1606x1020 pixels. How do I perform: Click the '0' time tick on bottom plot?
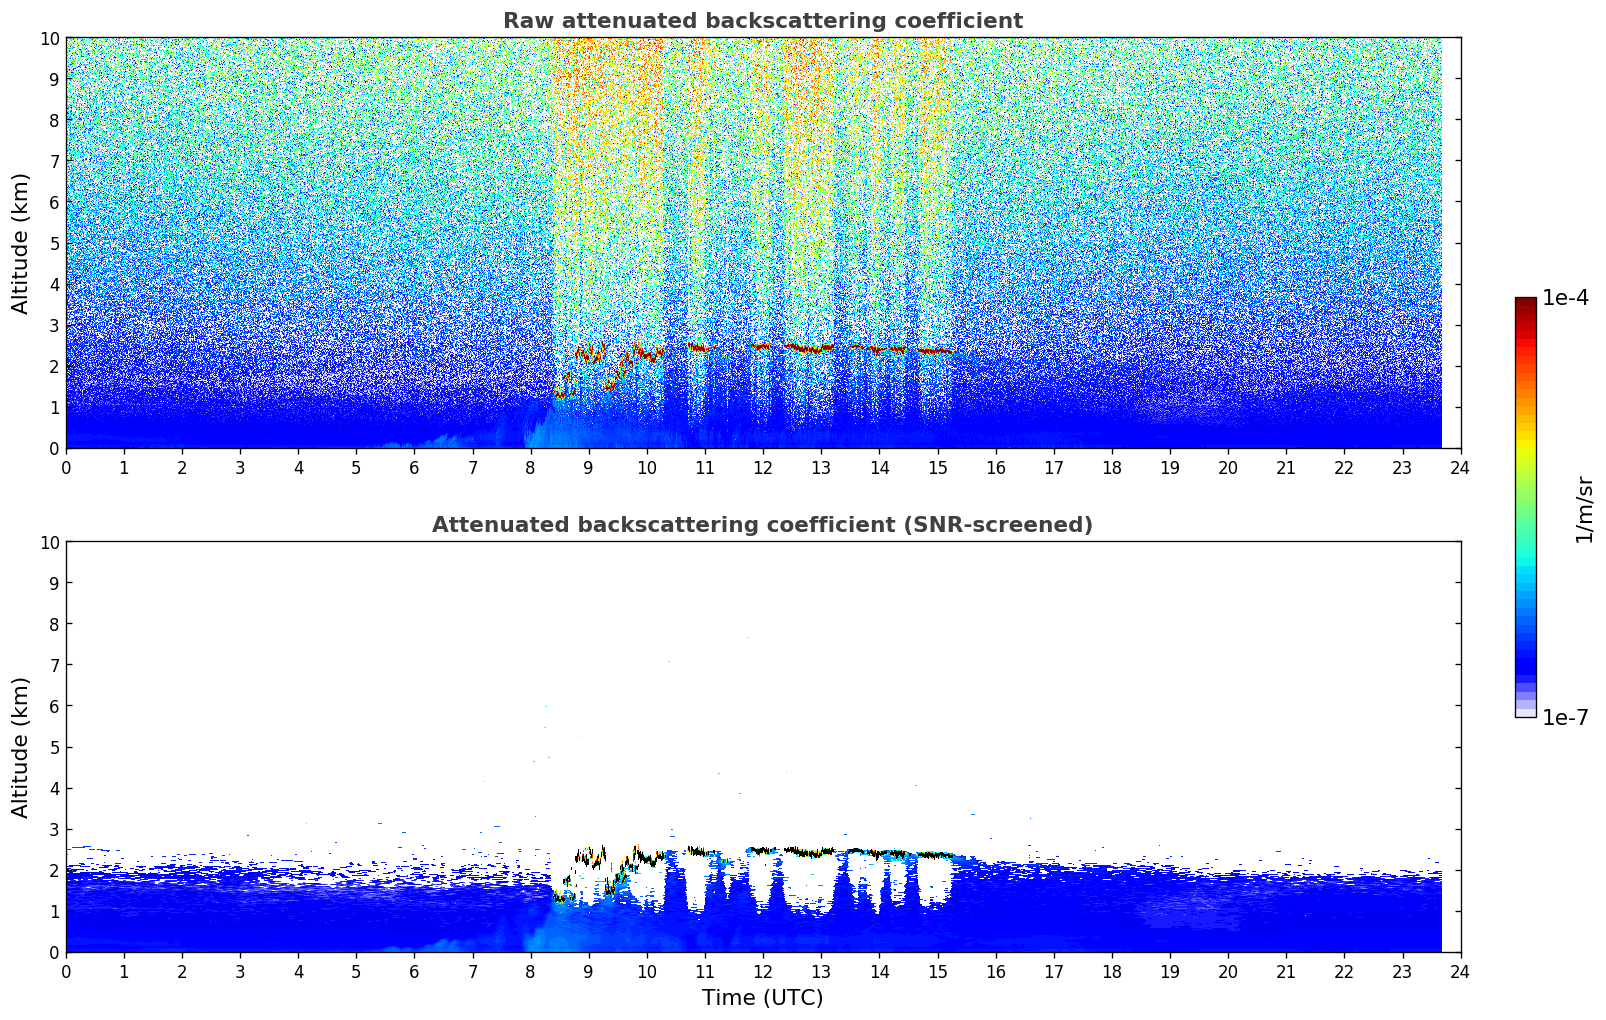[67, 971]
